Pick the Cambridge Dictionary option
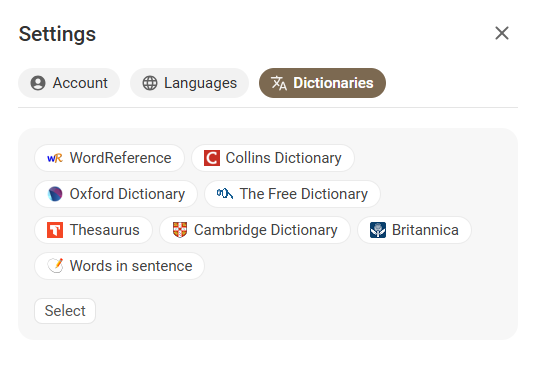The width and height of the screenshot is (536, 367). click(255, 230)
